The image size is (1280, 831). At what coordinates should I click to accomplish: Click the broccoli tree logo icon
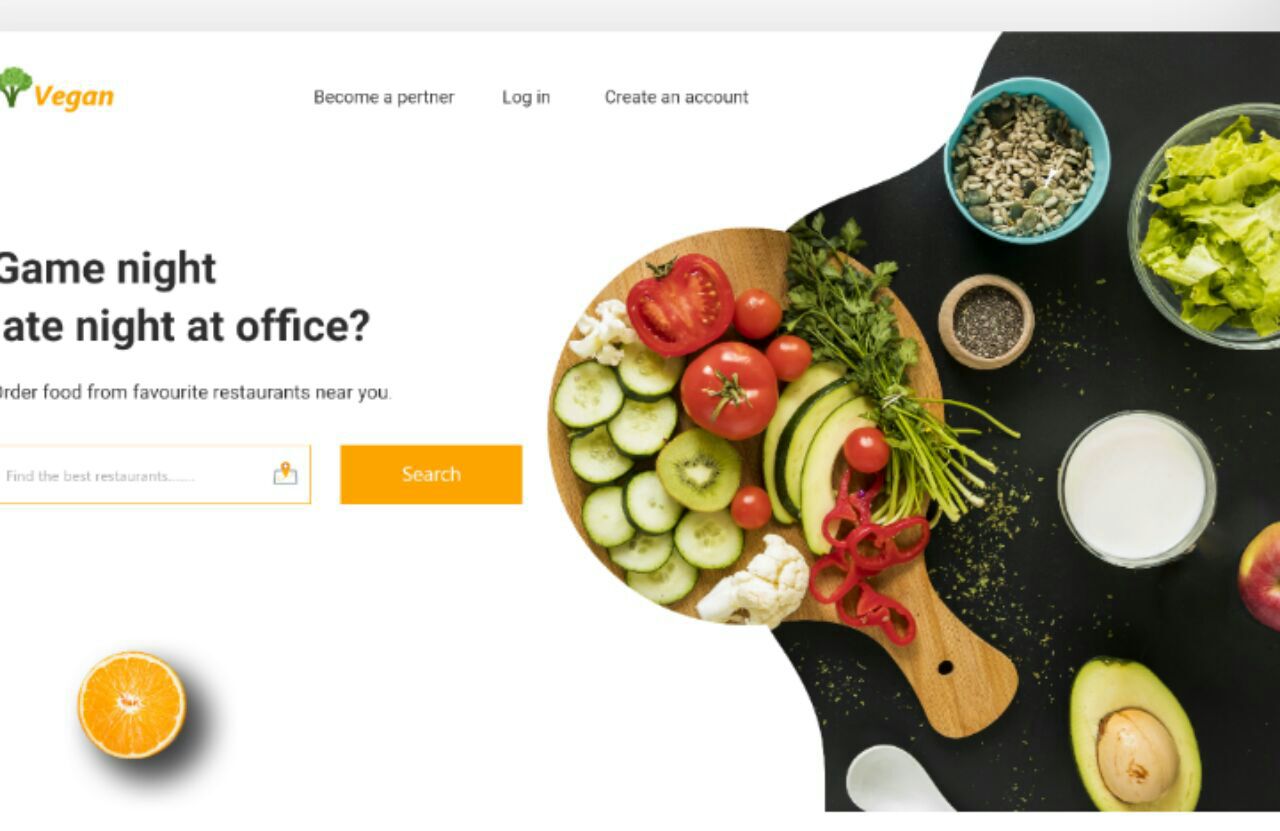coord(15,87)
